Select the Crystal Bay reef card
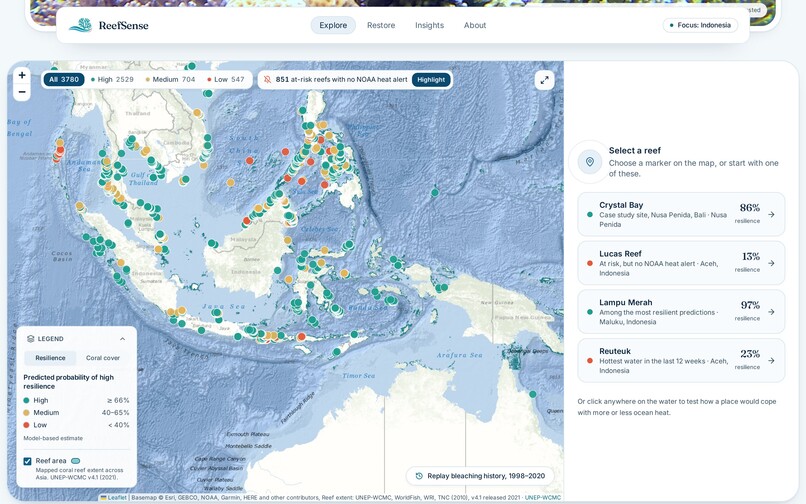The height and width of the screenshot is (504, 806). point(681,214)
